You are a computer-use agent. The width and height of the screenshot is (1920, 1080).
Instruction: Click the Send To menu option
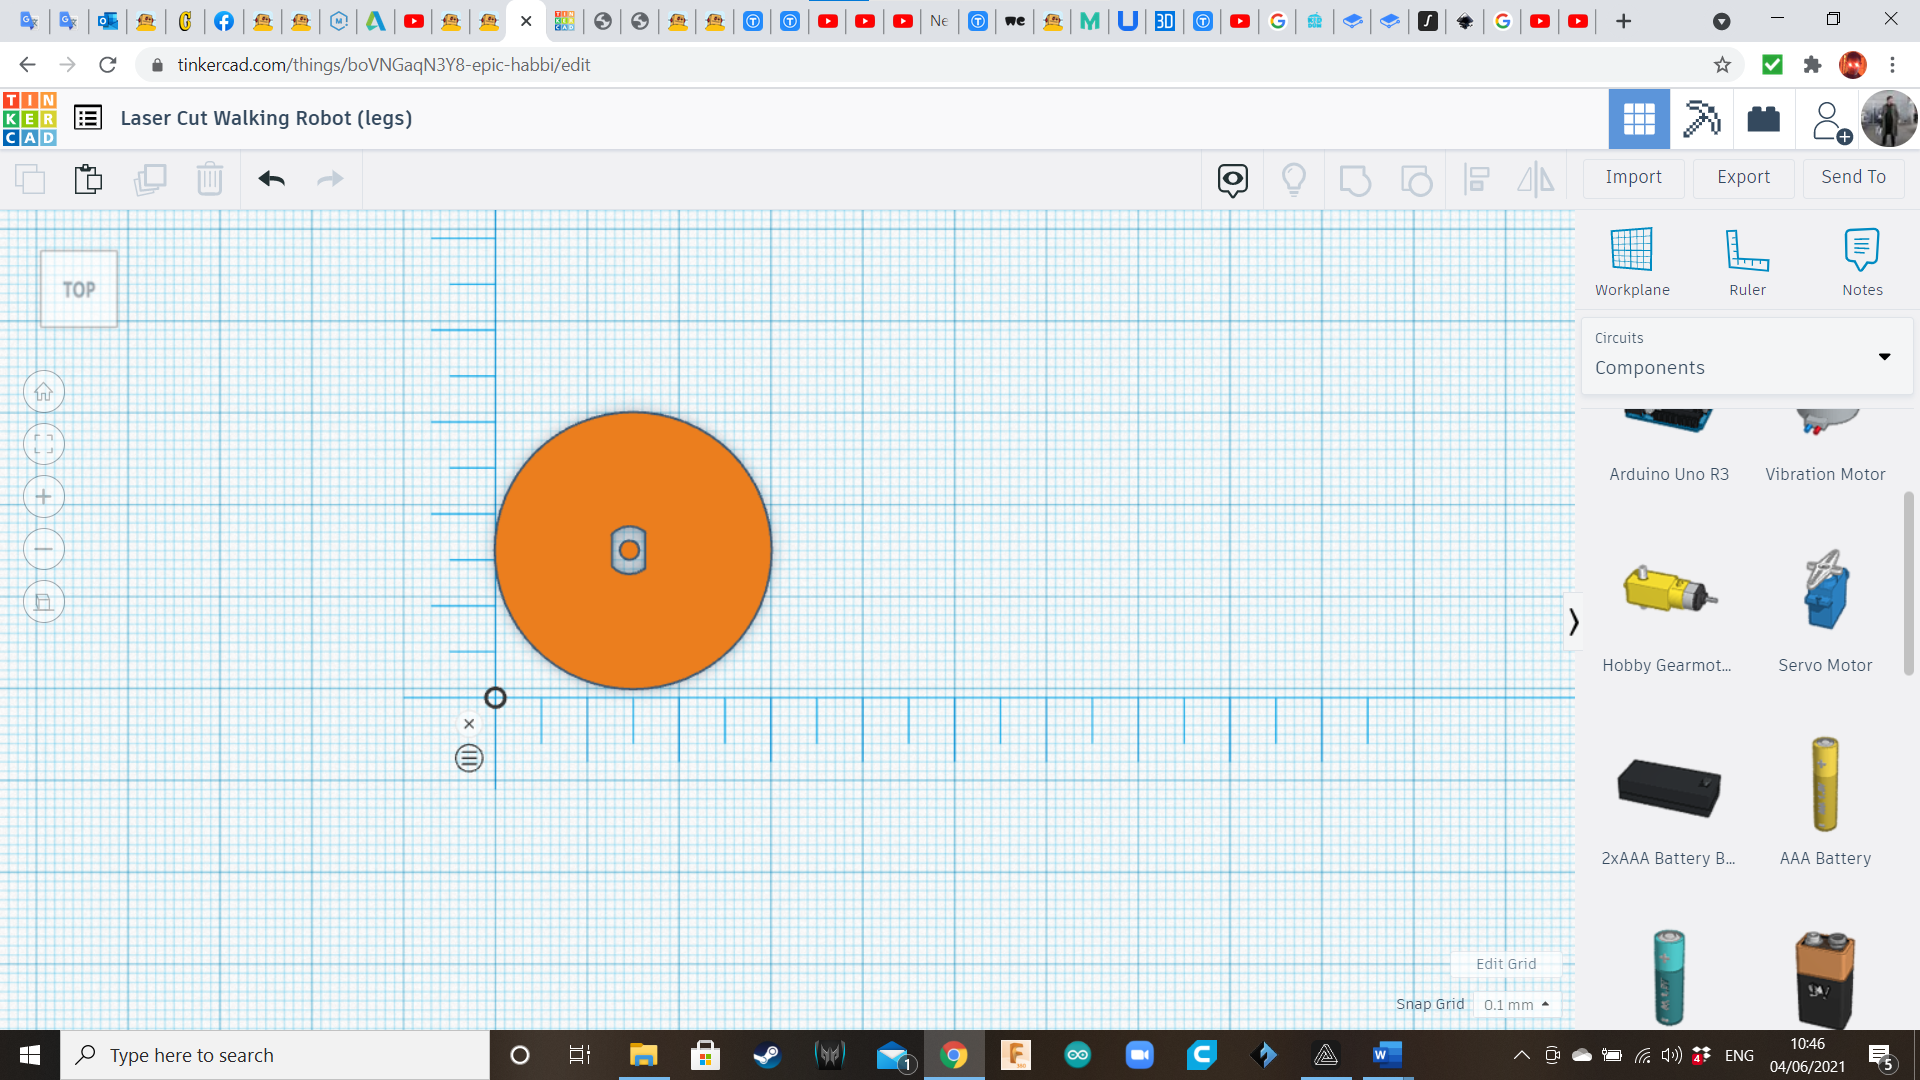1854,177
